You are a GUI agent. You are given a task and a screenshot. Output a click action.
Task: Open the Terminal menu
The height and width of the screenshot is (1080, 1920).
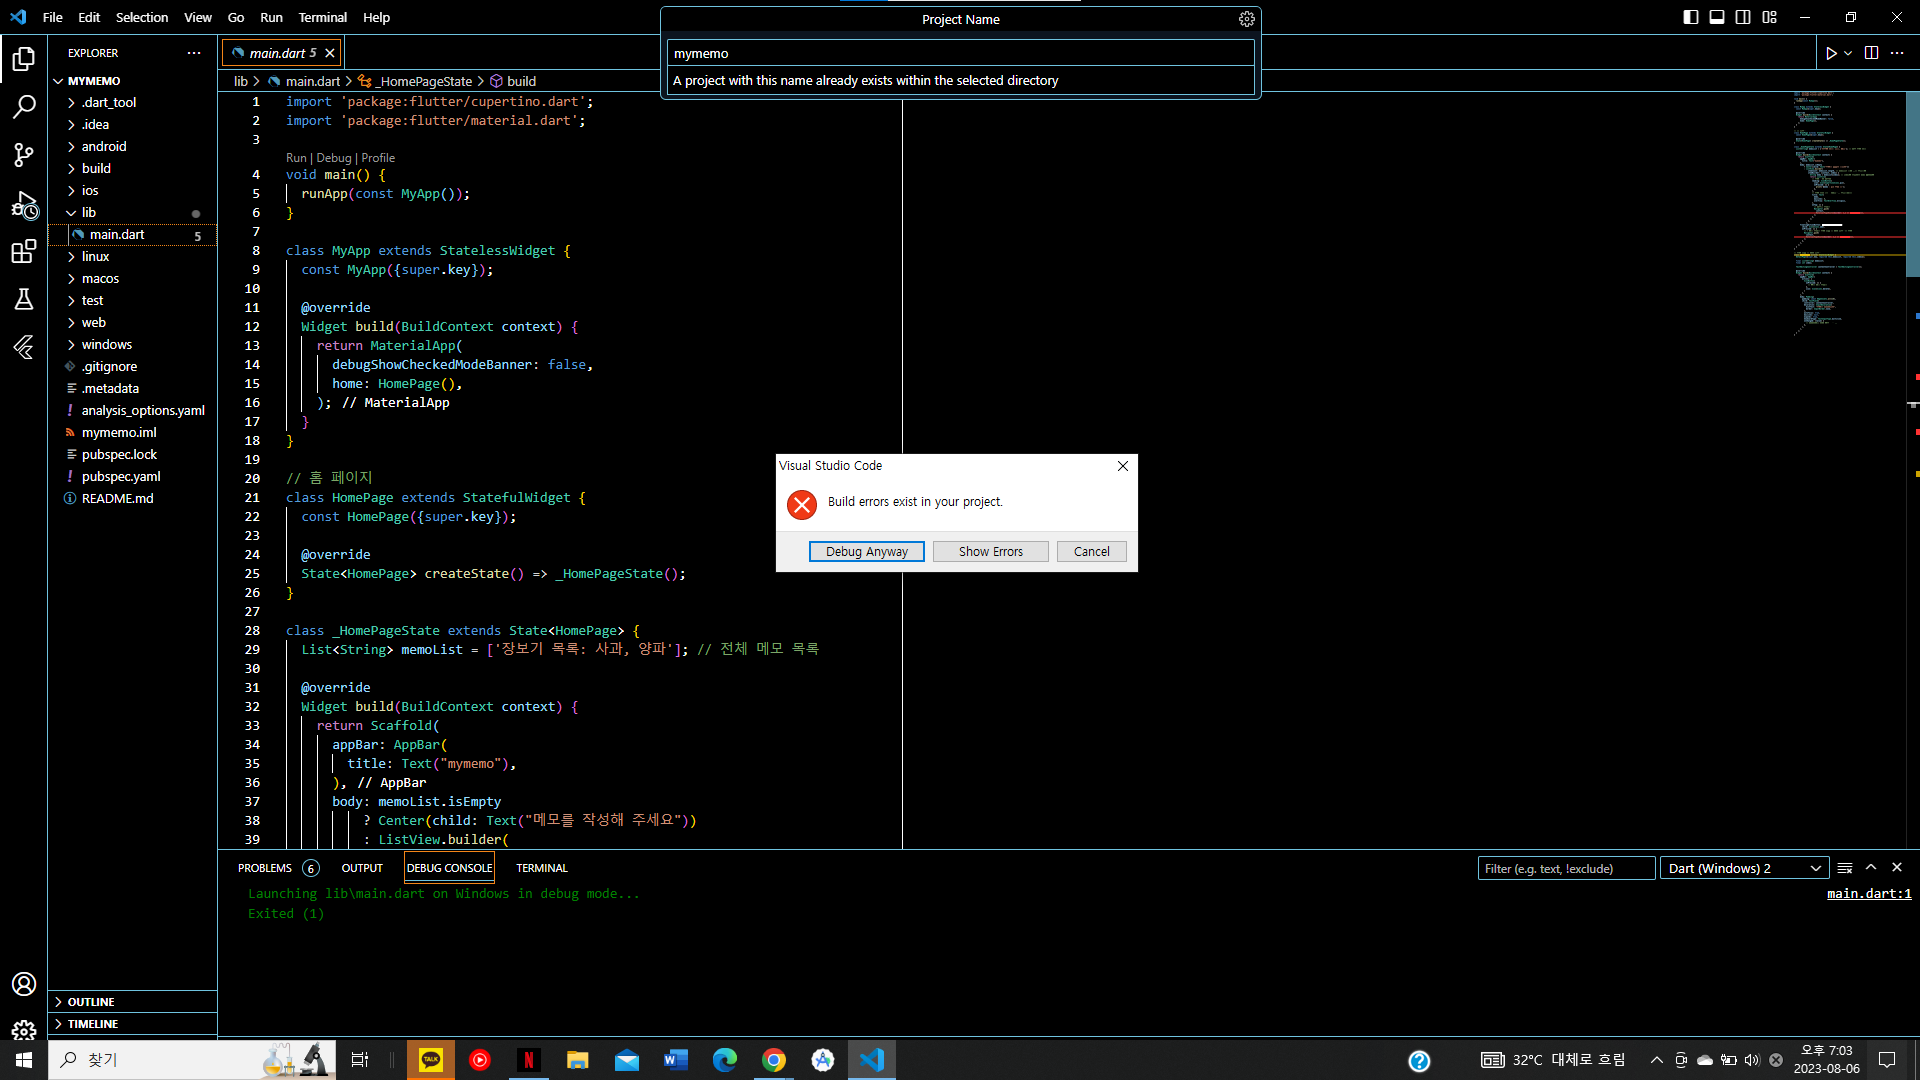[322, 17]
